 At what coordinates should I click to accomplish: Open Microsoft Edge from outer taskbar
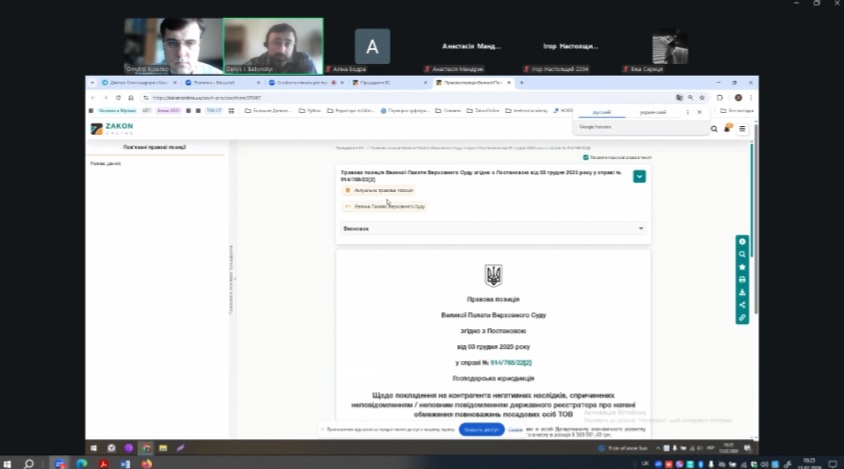(x=81, y=464)
